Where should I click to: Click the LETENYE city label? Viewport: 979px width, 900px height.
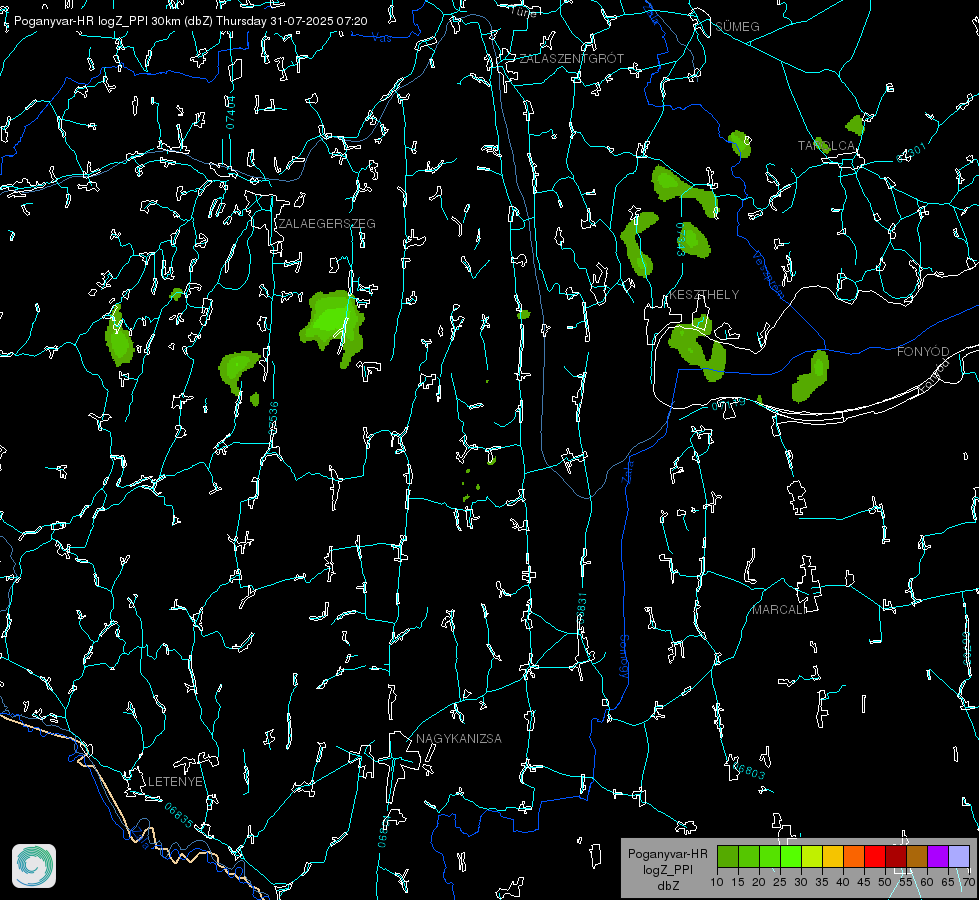[175, 782]
